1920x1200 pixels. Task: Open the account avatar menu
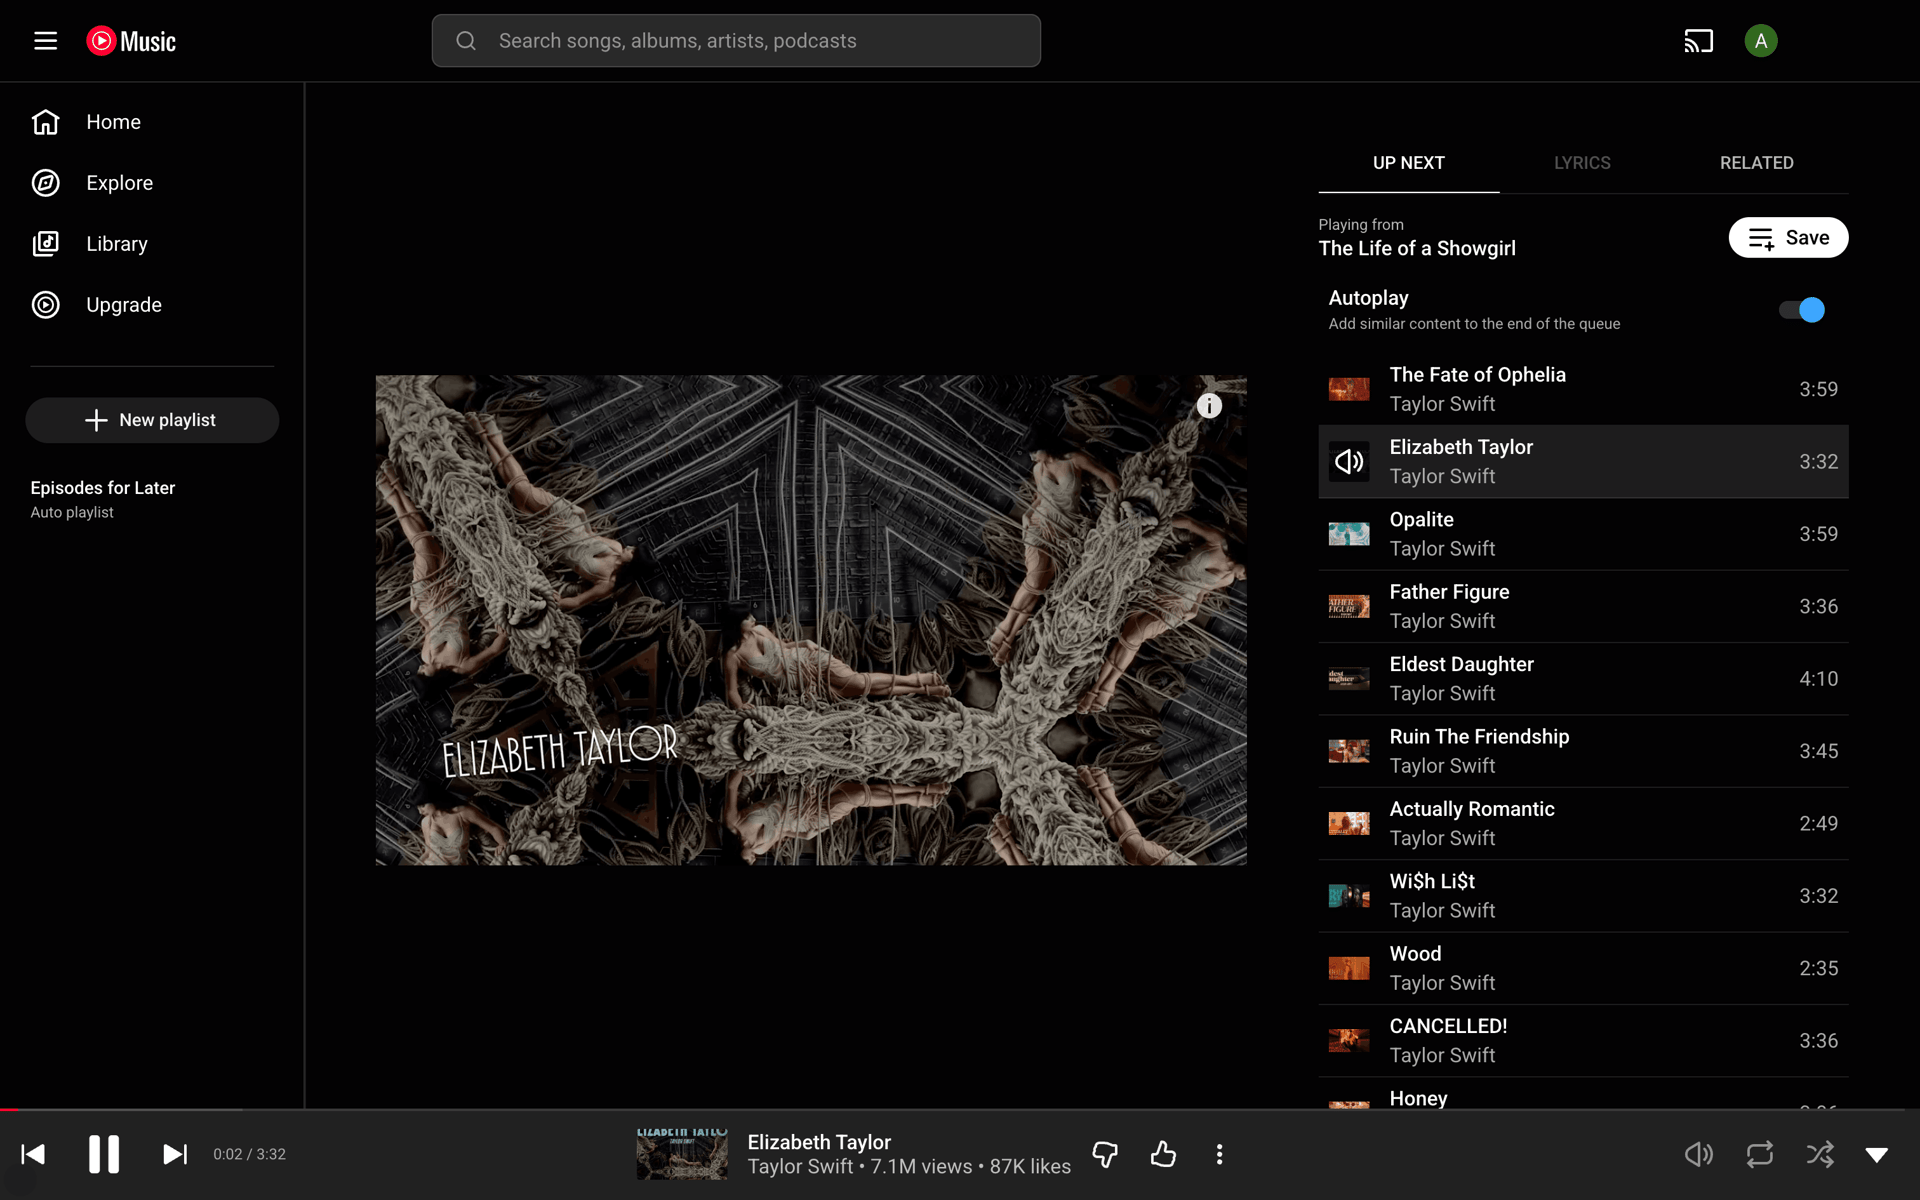pos(1760,41)
